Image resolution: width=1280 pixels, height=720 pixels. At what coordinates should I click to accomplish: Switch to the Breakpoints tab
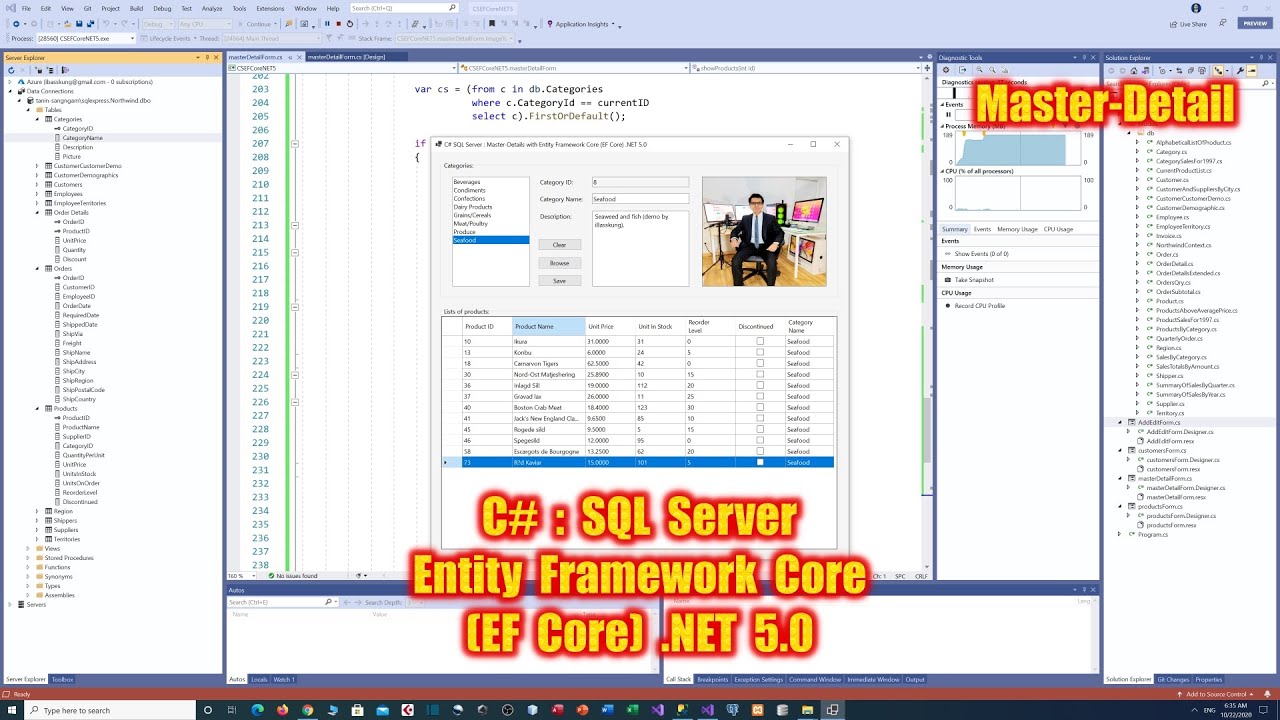[x=712, y=679]
